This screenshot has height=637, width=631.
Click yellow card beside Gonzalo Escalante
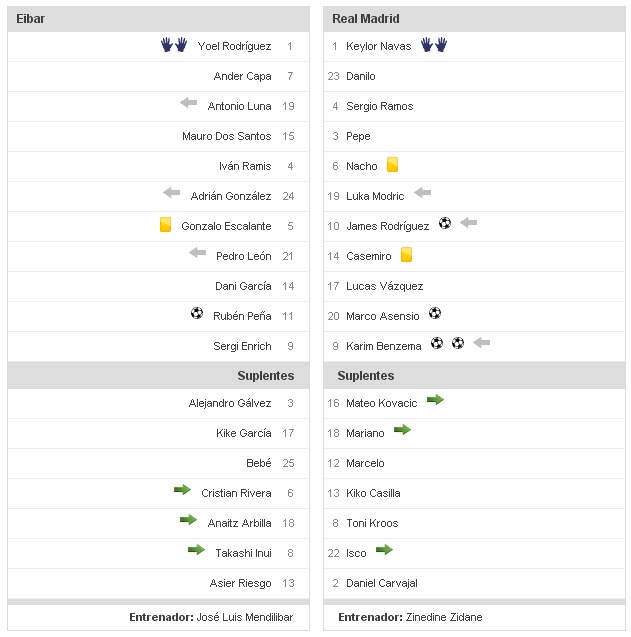(166, 225)
